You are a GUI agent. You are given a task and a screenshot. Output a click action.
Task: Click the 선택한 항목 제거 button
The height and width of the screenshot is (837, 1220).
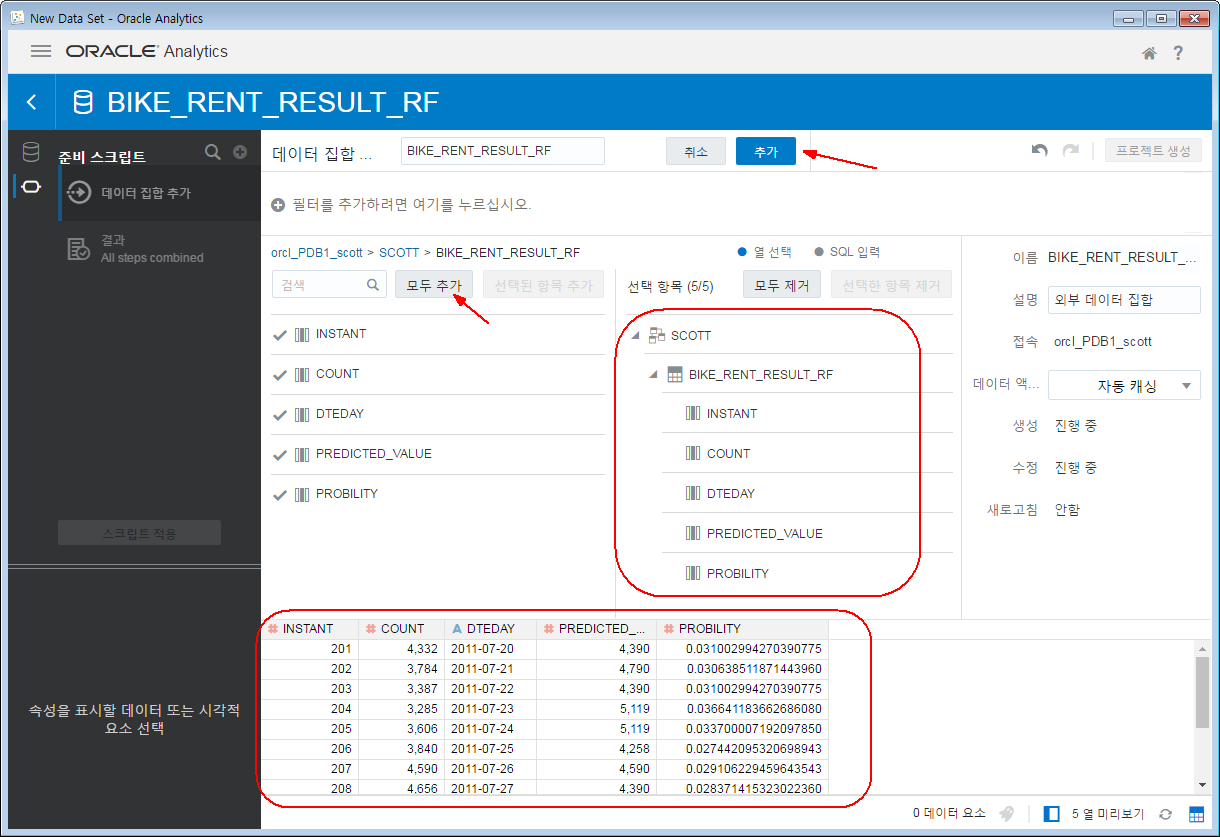[892, 285]
